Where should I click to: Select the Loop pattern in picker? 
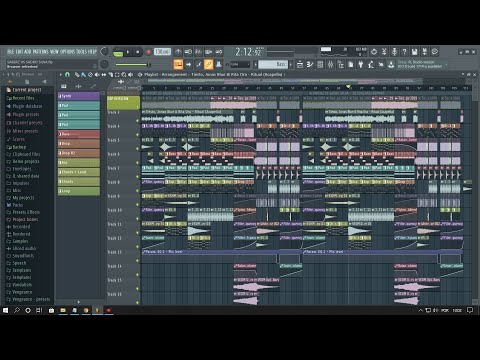coord(79,191)
